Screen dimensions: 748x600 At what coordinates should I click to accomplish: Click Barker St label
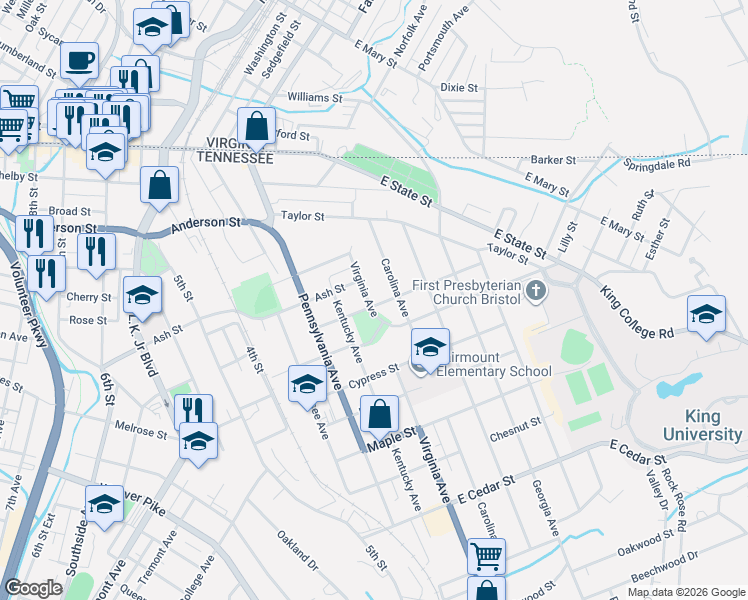coord(553,160)
